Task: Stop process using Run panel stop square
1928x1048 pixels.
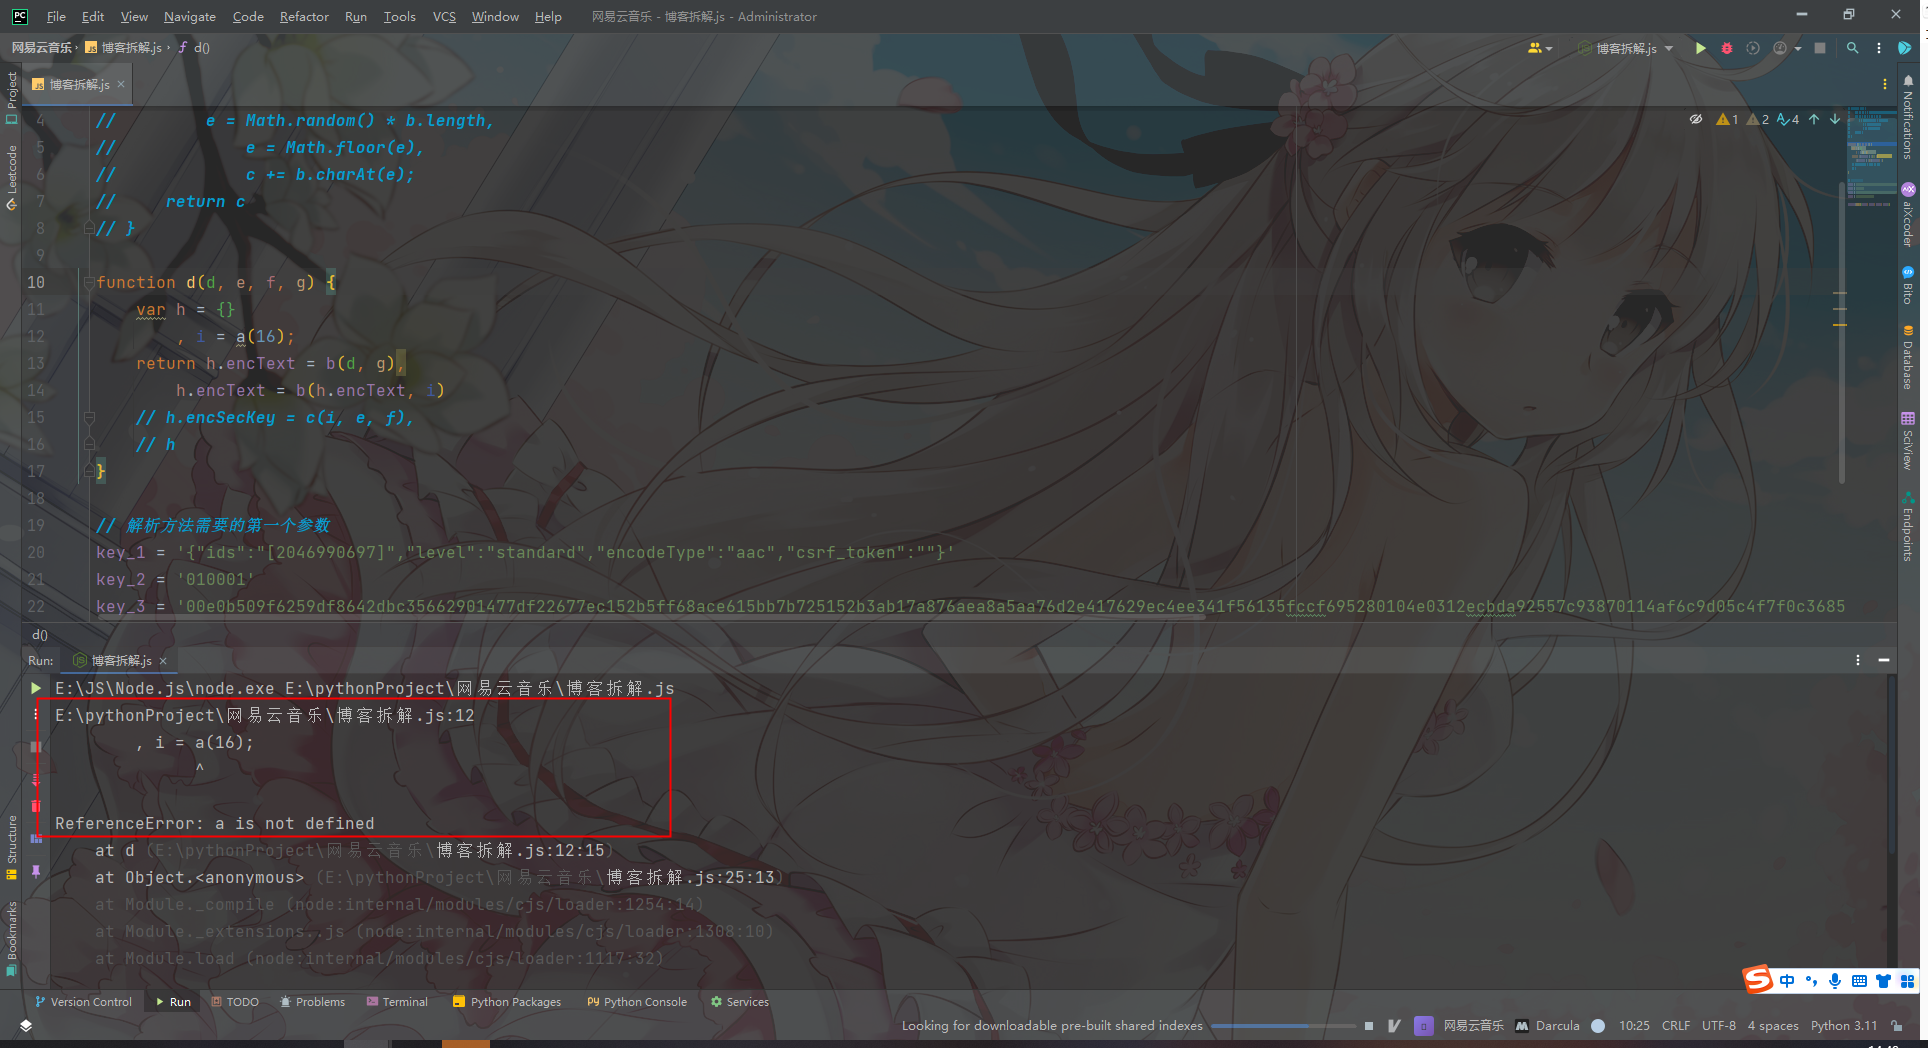Action: (x=36, y=747)
